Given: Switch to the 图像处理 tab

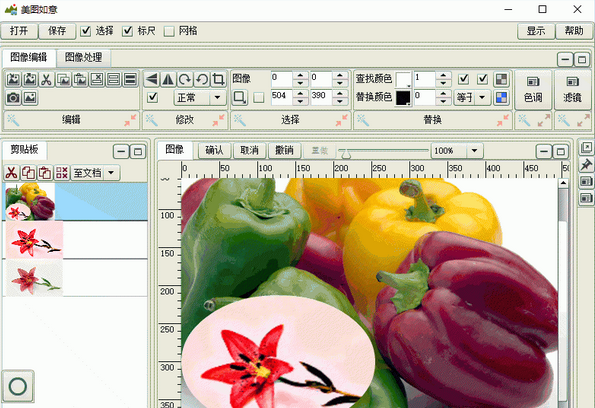Looking at the screenshot, I should [x=83, y=57].
